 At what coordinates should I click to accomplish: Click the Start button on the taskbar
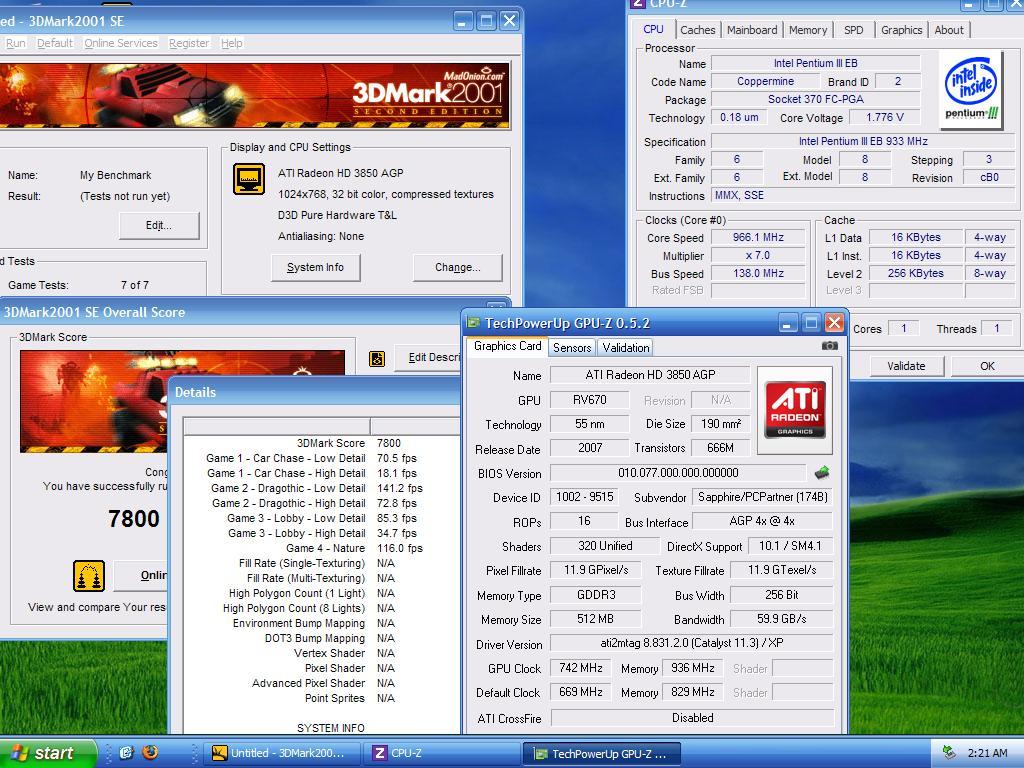(47, 753)
